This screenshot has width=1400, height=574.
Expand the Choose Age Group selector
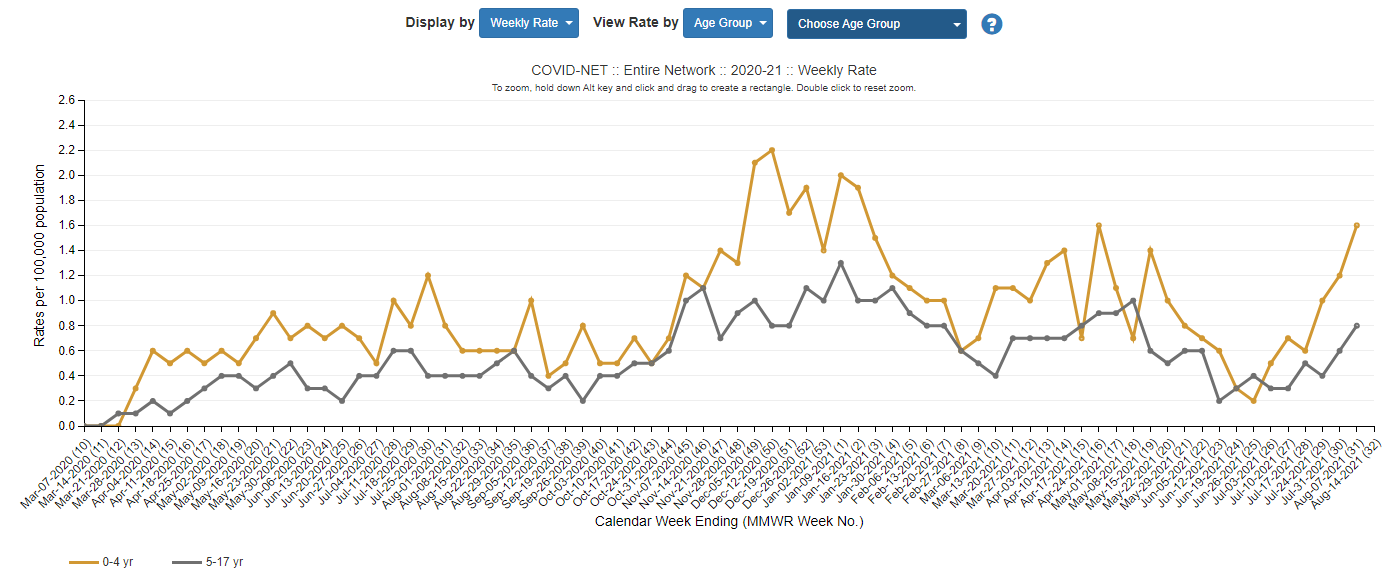877,24
